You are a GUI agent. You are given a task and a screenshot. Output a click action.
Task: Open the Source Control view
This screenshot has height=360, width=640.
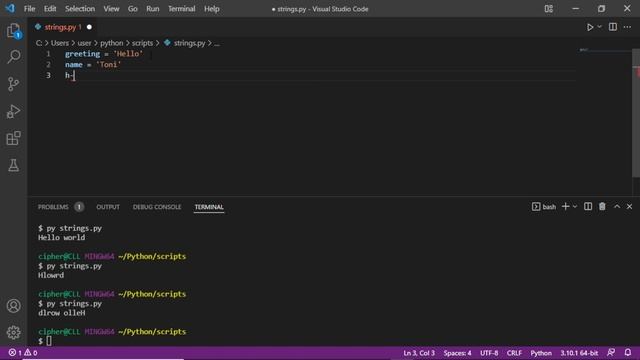coord(13,84)
